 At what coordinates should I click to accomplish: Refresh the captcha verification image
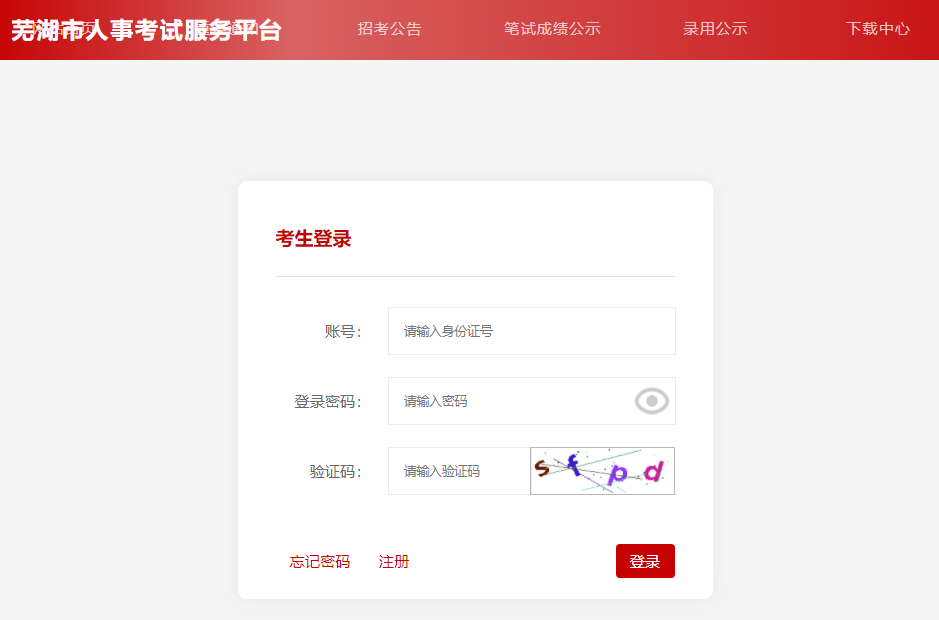[x=602, y=471]
